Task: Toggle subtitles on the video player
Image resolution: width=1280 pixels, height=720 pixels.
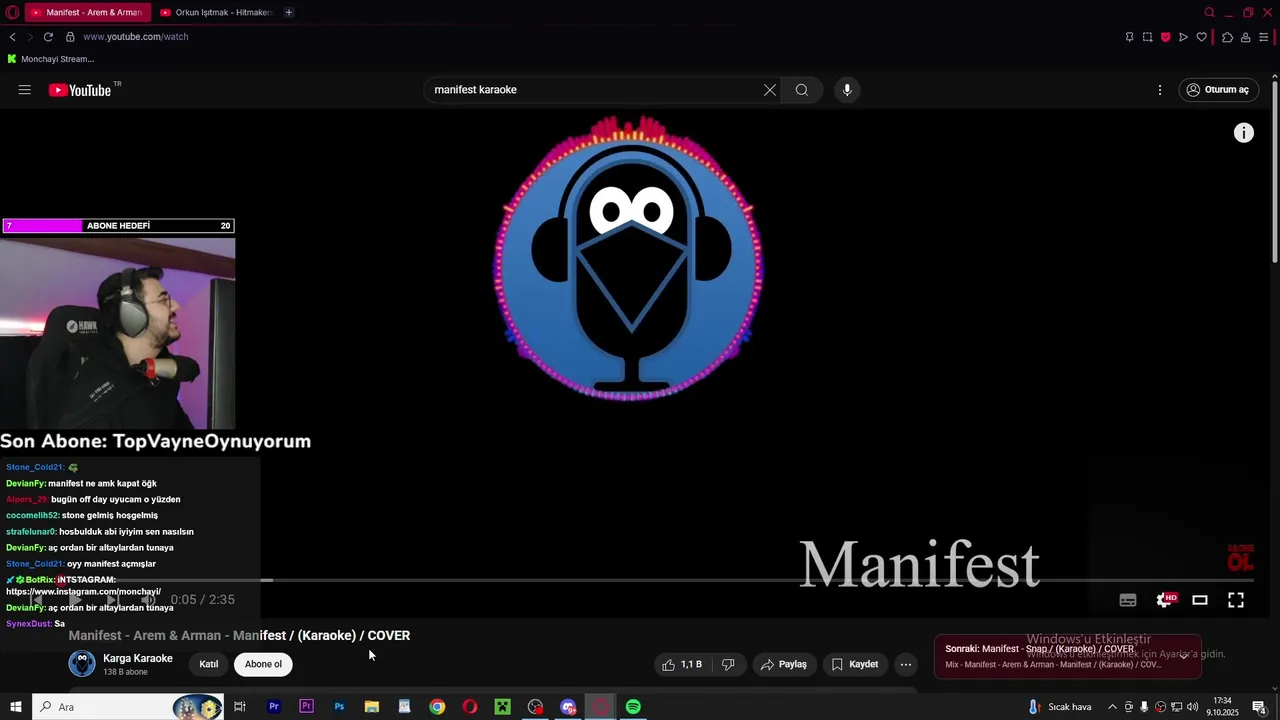Action: (x=1128, y=600)
